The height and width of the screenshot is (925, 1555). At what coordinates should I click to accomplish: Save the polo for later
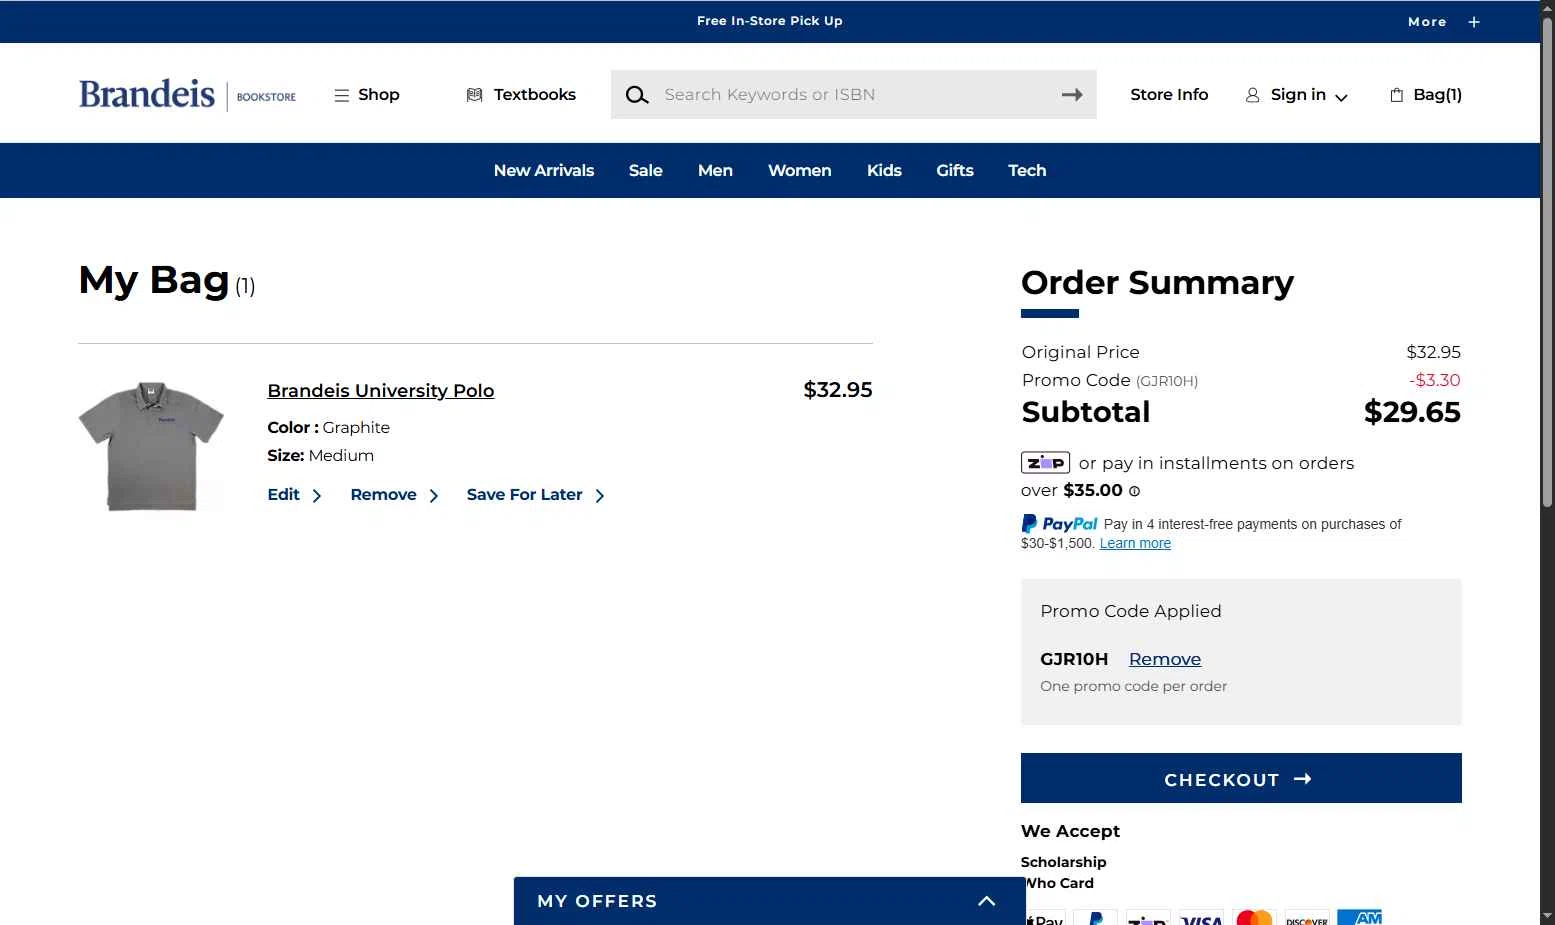tap(535, 495)
